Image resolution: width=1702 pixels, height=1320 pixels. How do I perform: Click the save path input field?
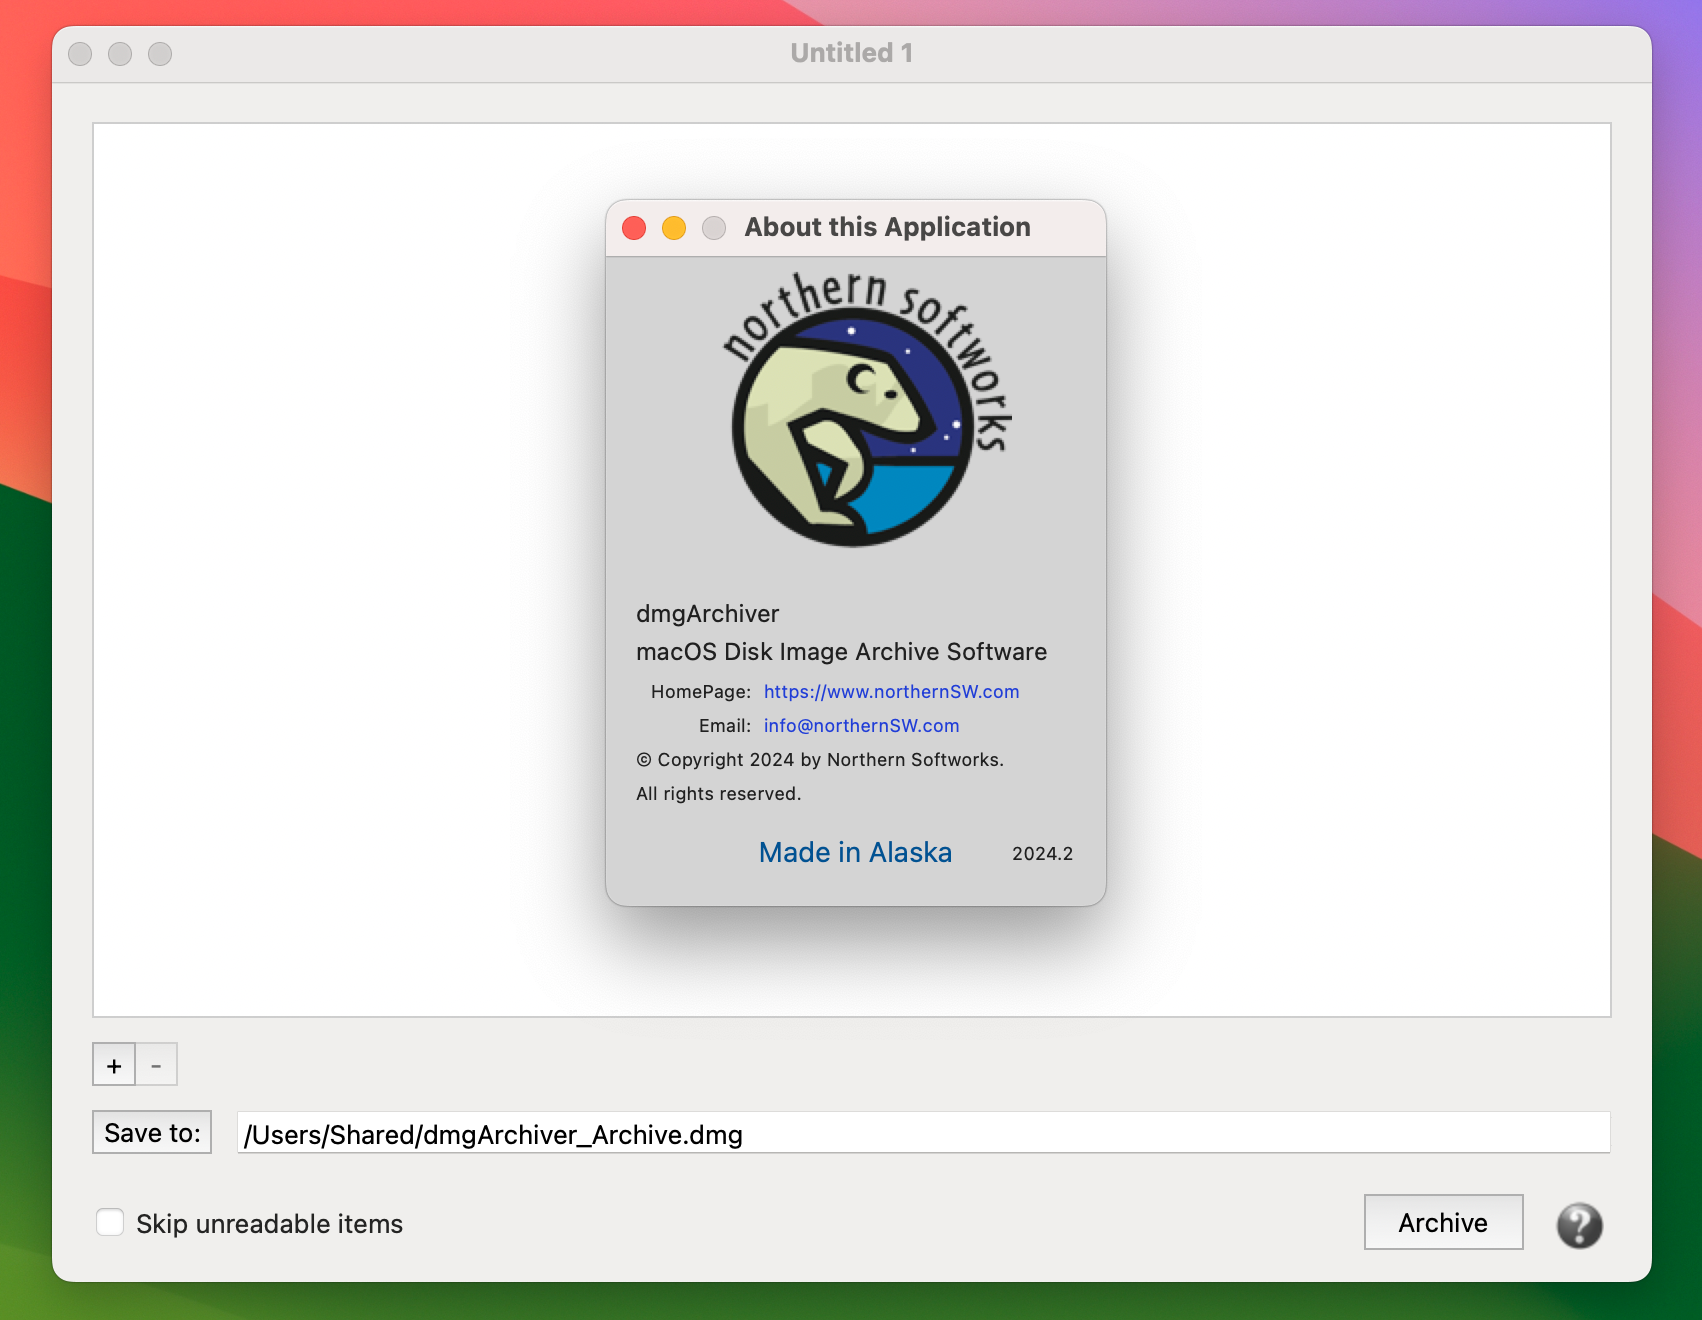[x=923, y=1133]
